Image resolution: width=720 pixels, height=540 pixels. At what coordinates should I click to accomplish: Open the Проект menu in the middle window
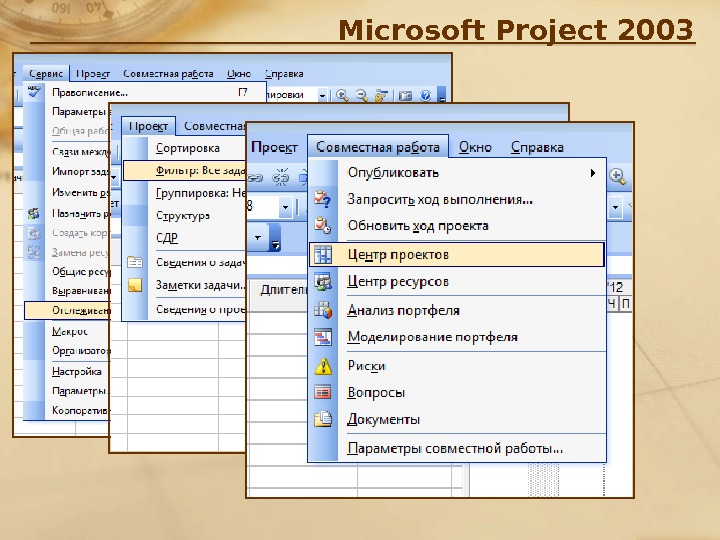click(148, 126)
